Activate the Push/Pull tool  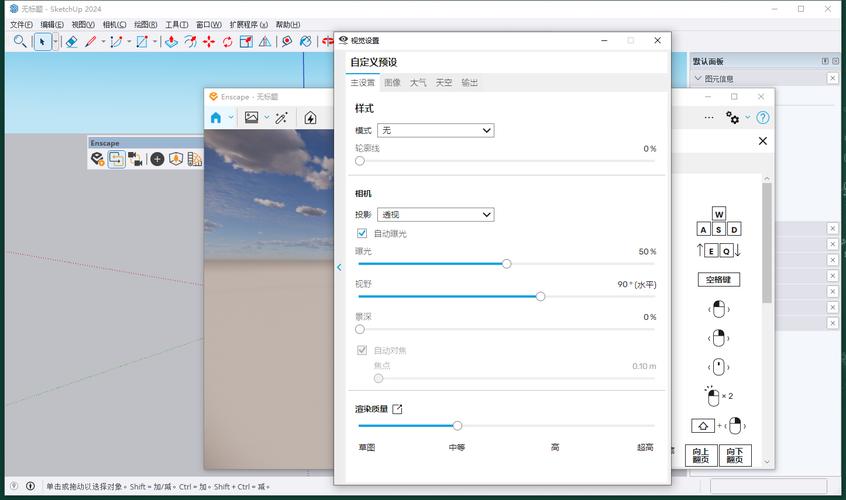(172, 42)
